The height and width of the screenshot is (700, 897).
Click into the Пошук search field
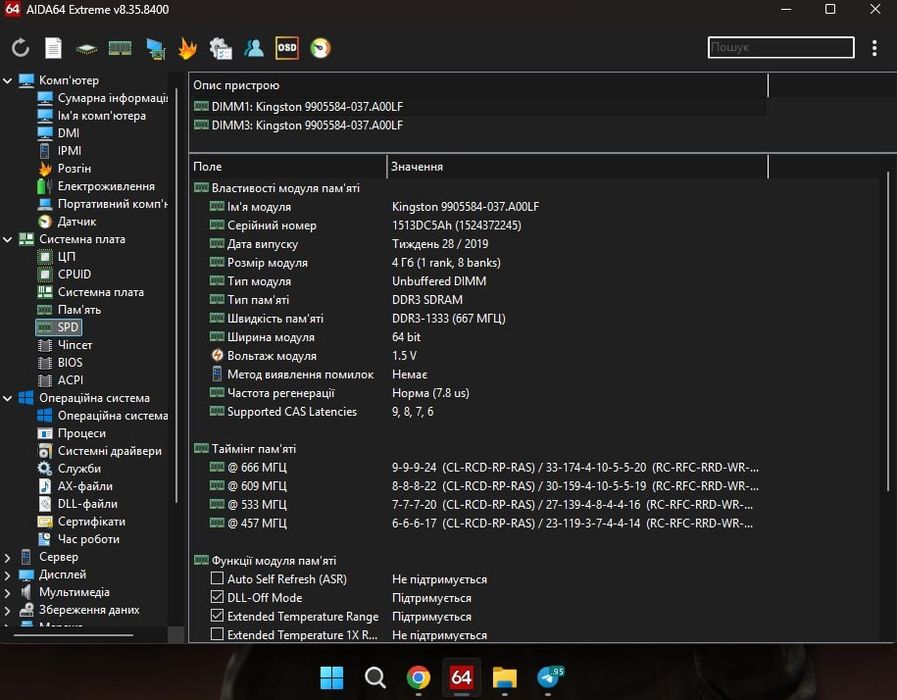pyautogui.click(x=781, y=47)
